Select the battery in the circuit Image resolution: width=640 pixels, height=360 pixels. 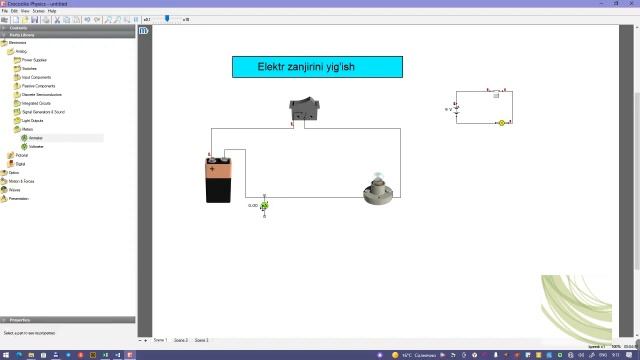coord(218,180)
